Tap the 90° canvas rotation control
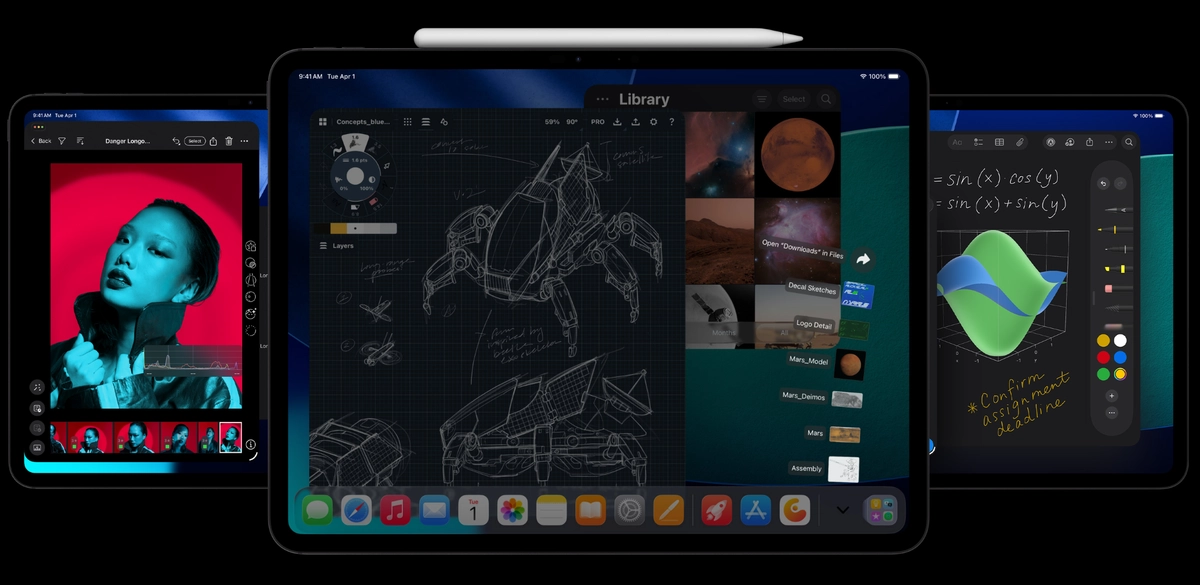Image resolution: width=1200 pixels, height=585 pixels. (571, 122)
